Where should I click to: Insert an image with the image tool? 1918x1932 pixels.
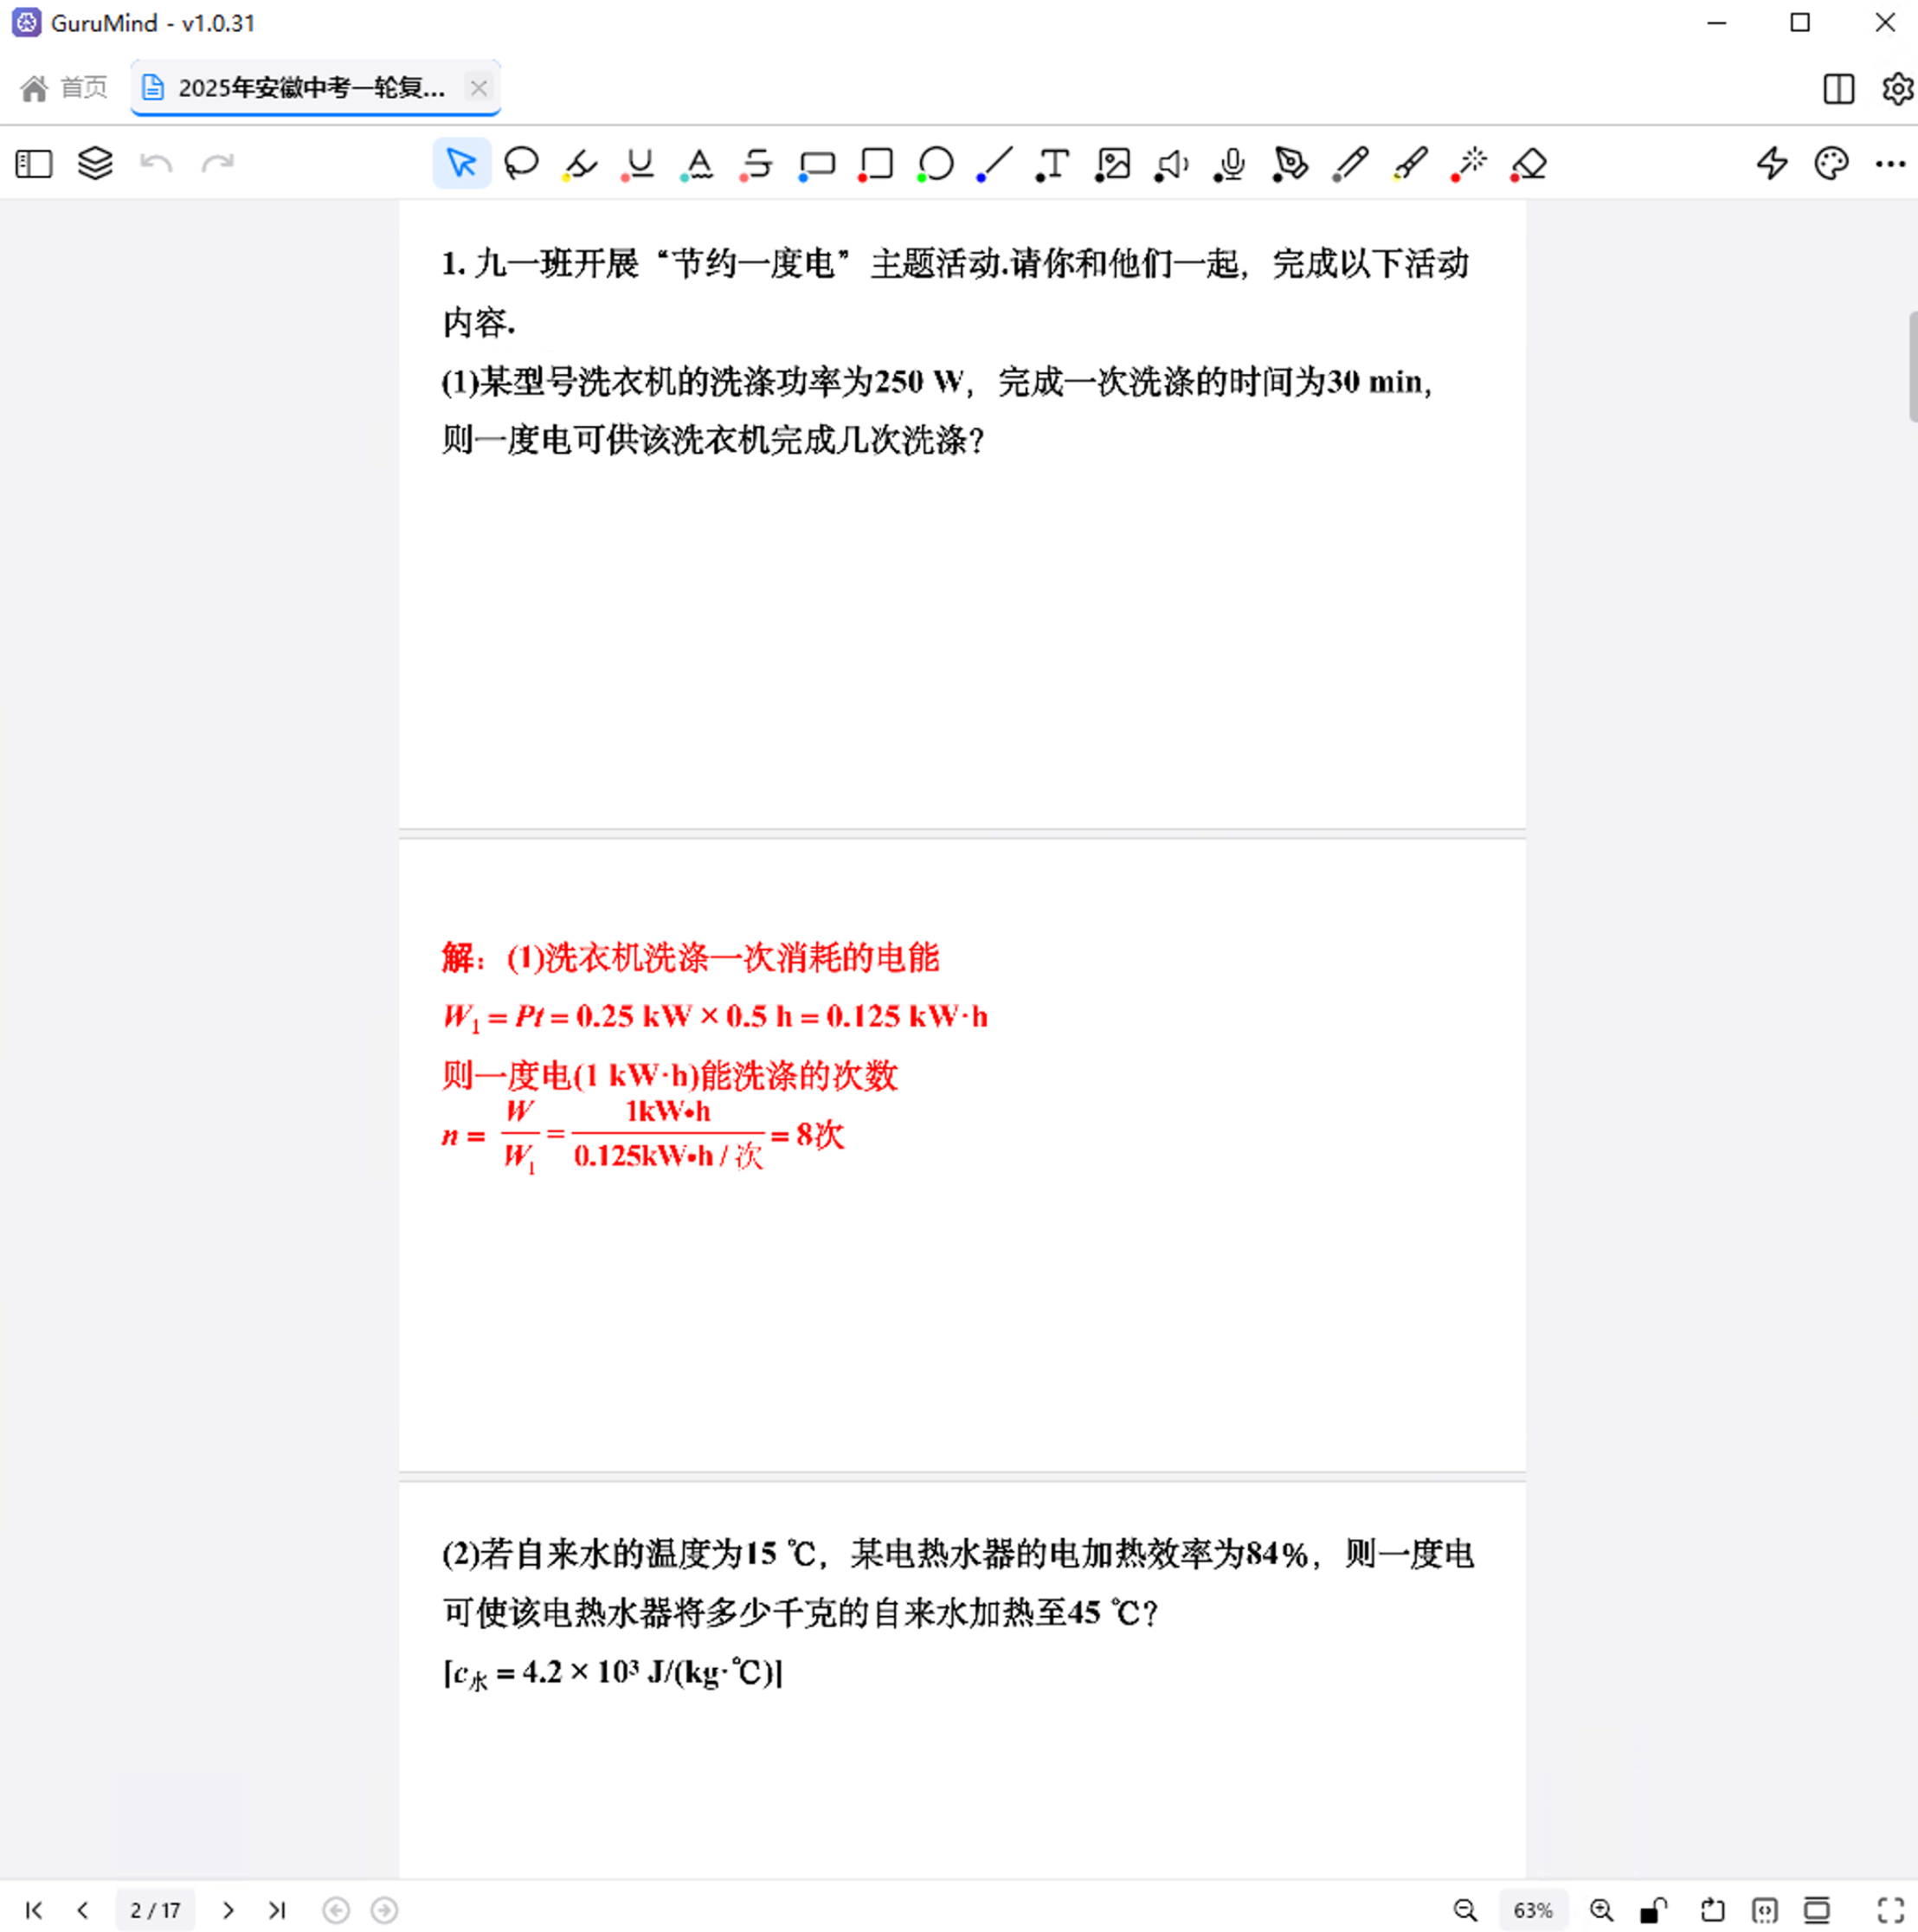(1112, 163)
